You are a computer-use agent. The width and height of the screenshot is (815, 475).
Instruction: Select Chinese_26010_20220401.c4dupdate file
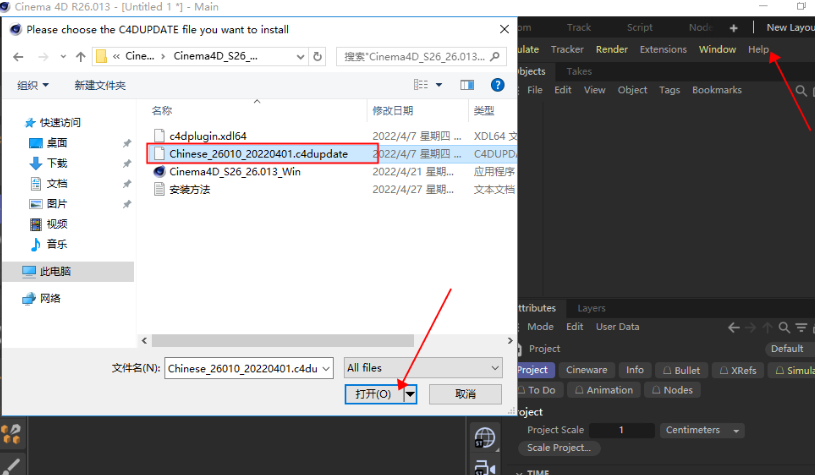(x=258, y=154)
